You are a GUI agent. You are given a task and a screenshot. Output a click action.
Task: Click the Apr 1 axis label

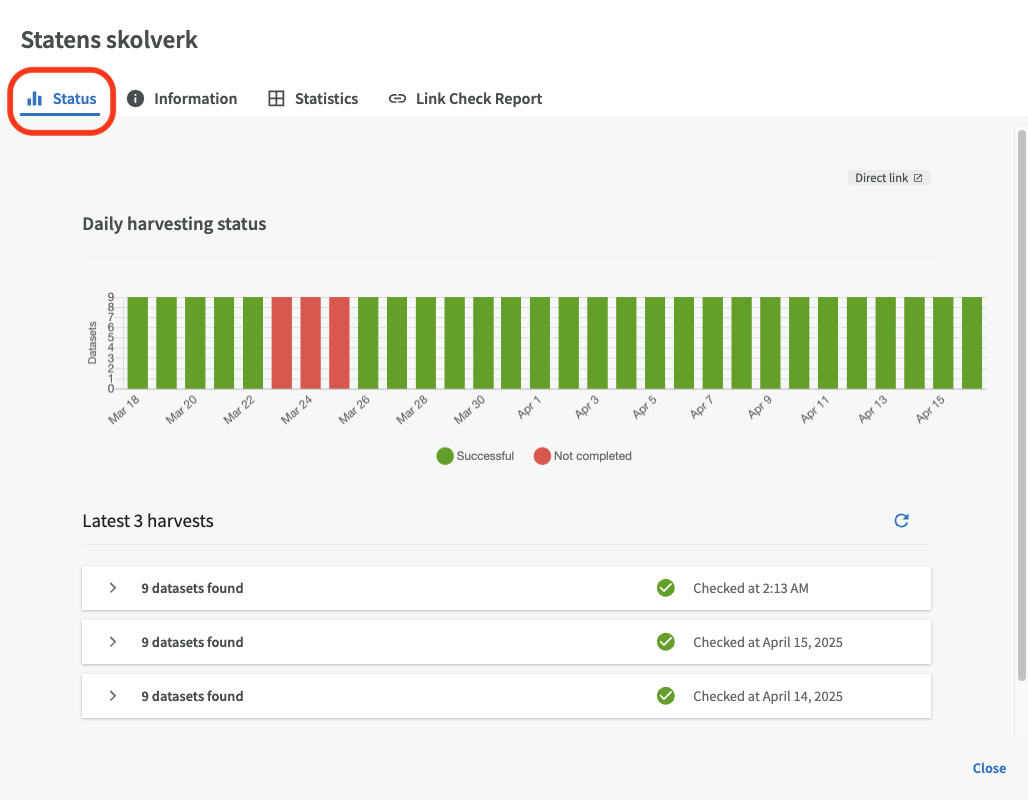528,407
